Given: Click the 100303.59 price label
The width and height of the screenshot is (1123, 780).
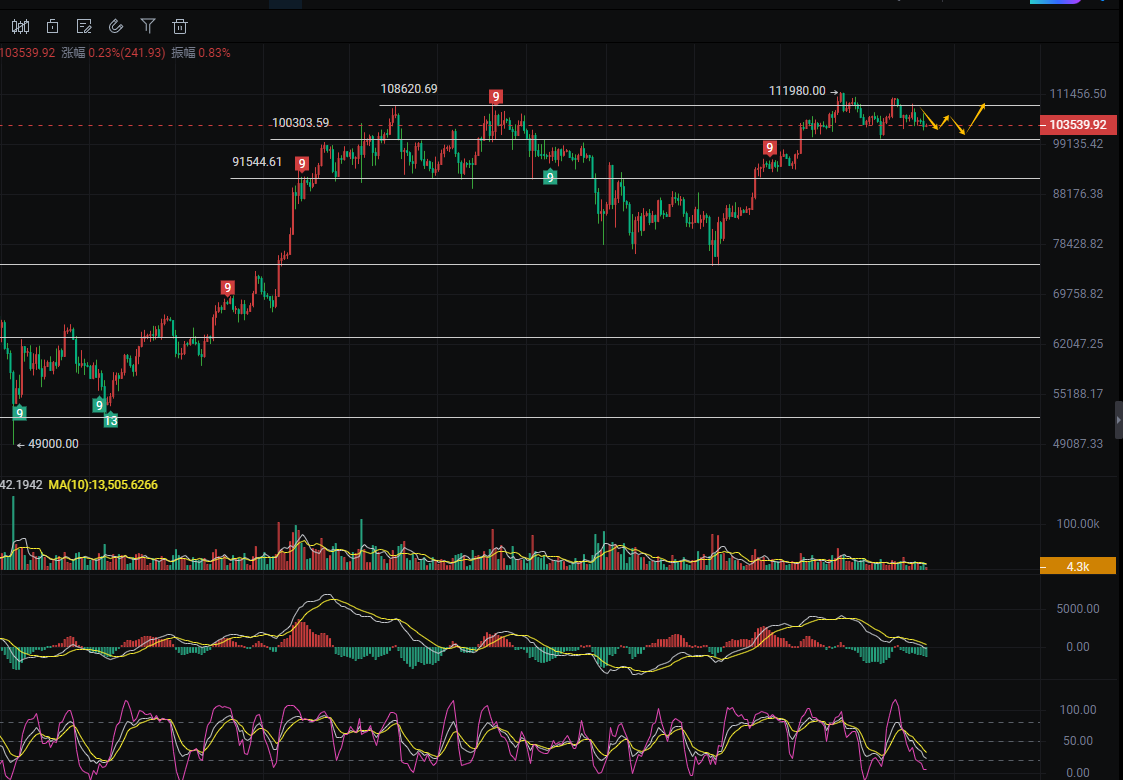Looking at the screenshot, I should tap(301, 122).
